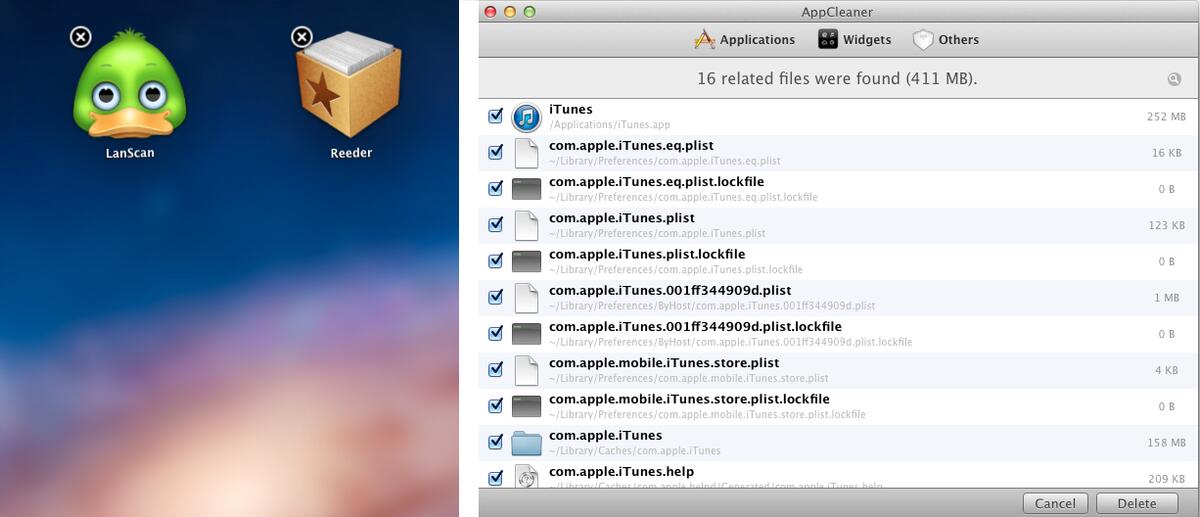Click the com.apple.iTunes.eq.plist document icon

click(x=526, y=153)
